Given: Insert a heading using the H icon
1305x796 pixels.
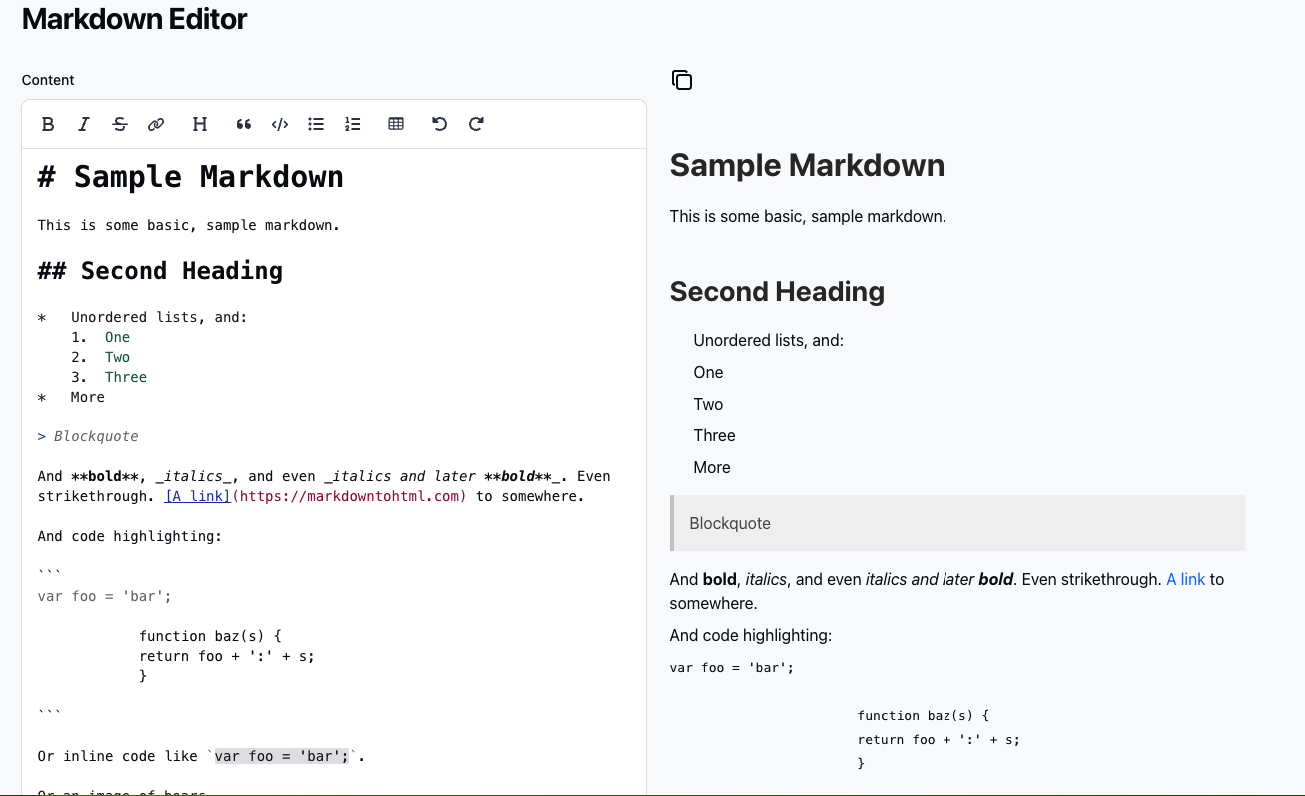Looking at the screenshot, I should click(x=199, y=123).
